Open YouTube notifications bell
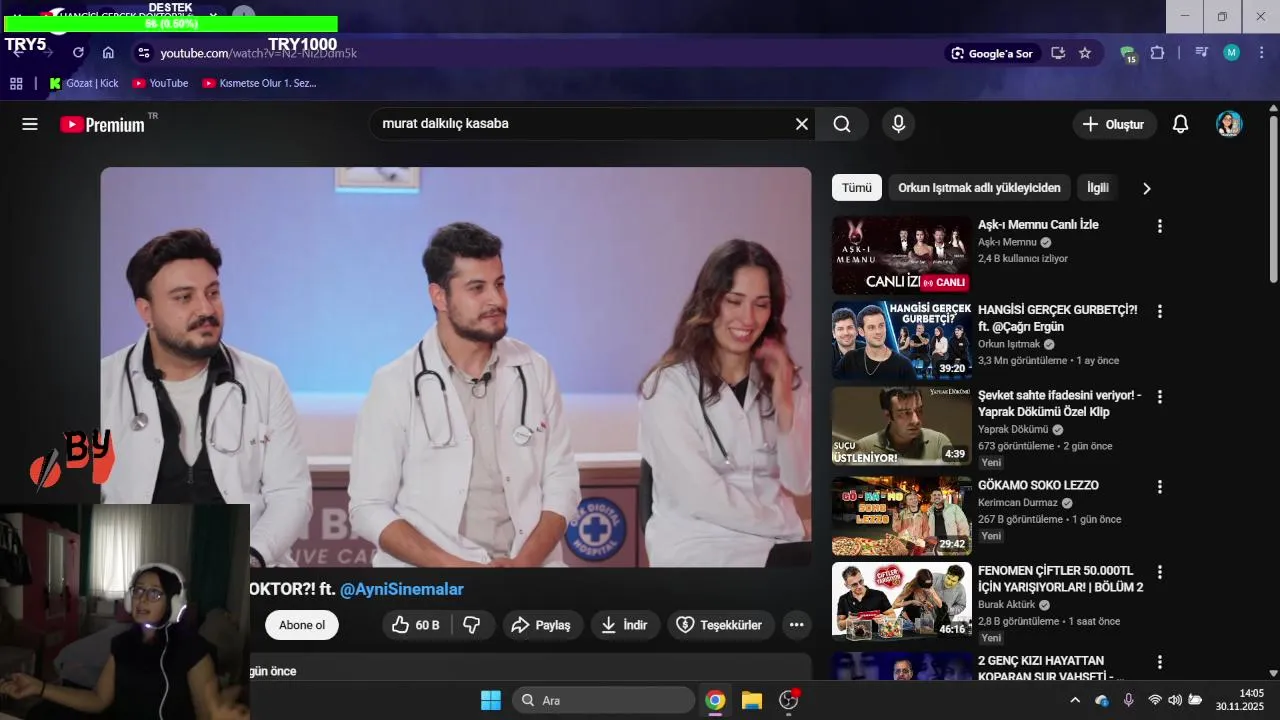 click(x=1180, y=124)
